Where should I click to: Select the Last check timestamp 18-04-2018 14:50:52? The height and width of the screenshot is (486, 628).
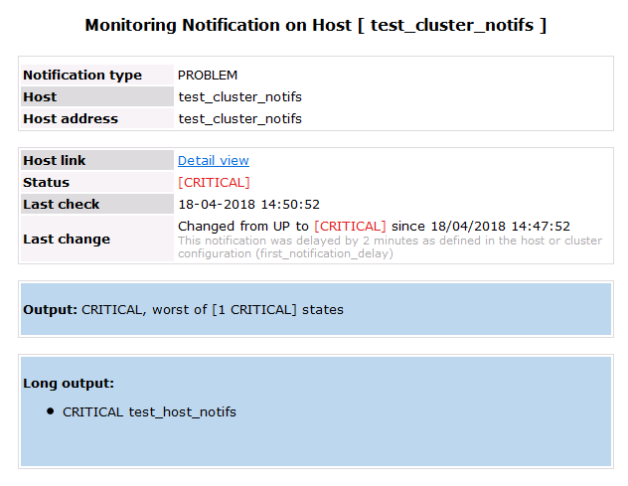[x=248, y=205]
